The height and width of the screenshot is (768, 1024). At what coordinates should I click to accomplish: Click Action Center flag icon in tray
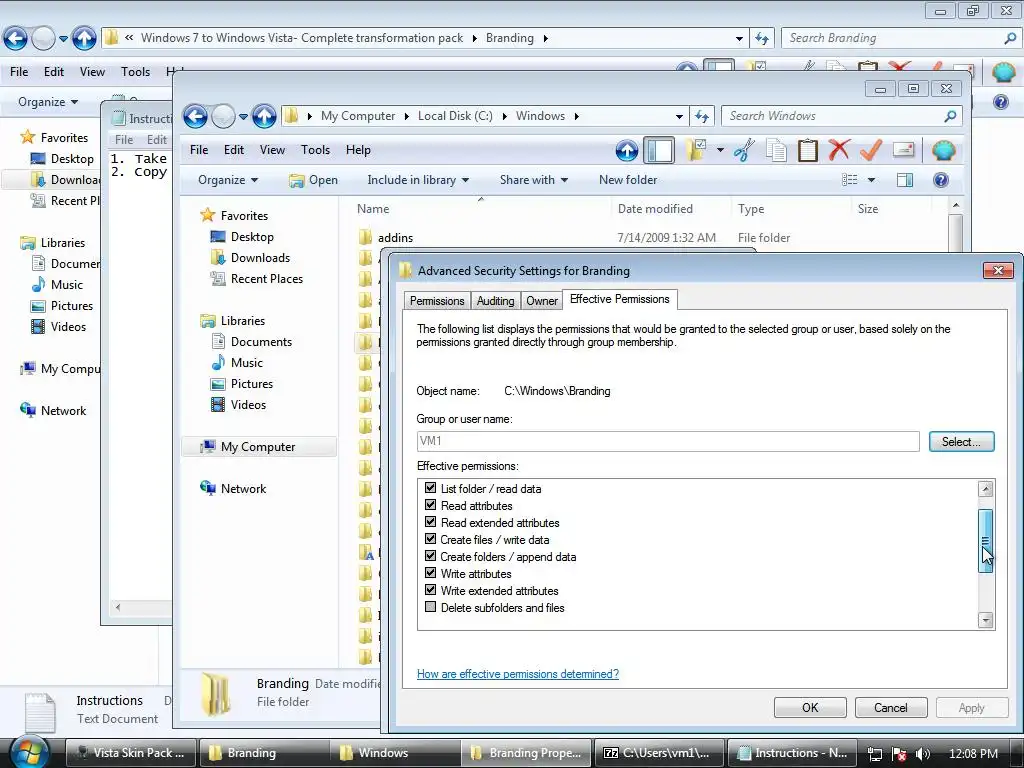pos(899,754)
